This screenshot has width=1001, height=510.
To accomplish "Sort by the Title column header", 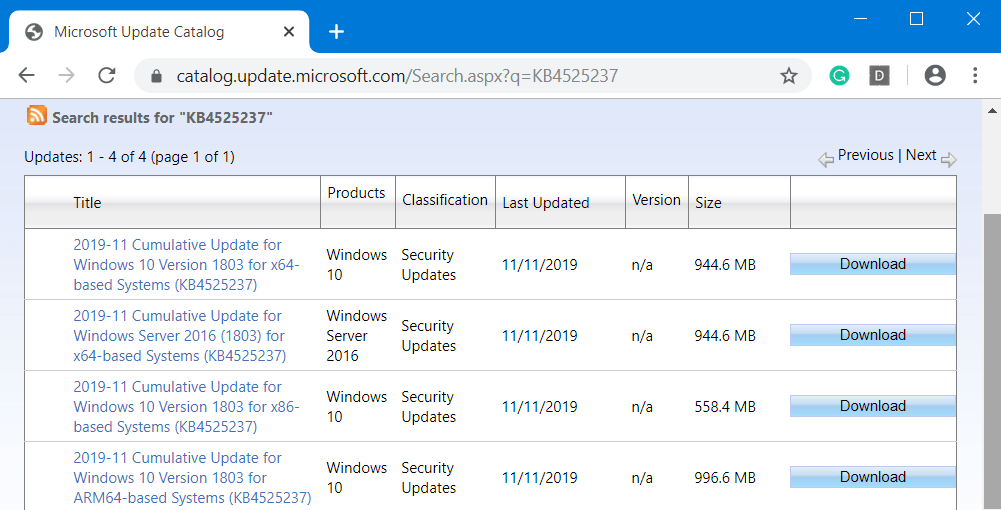I will (87, 203).
